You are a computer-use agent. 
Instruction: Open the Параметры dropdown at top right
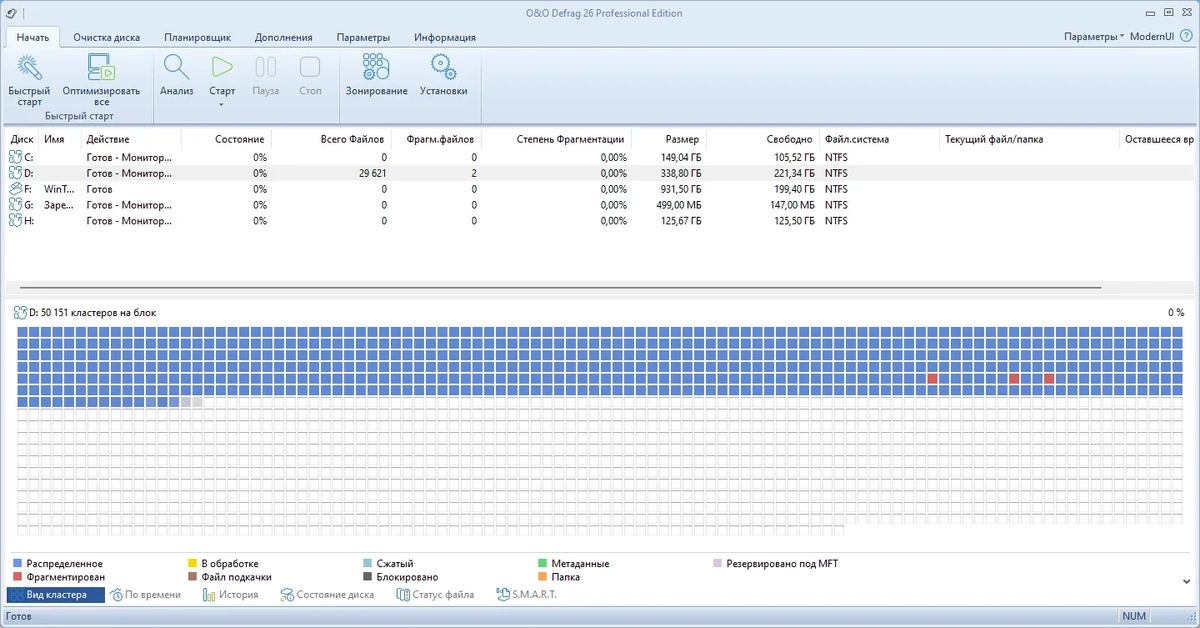point(1094,37)
